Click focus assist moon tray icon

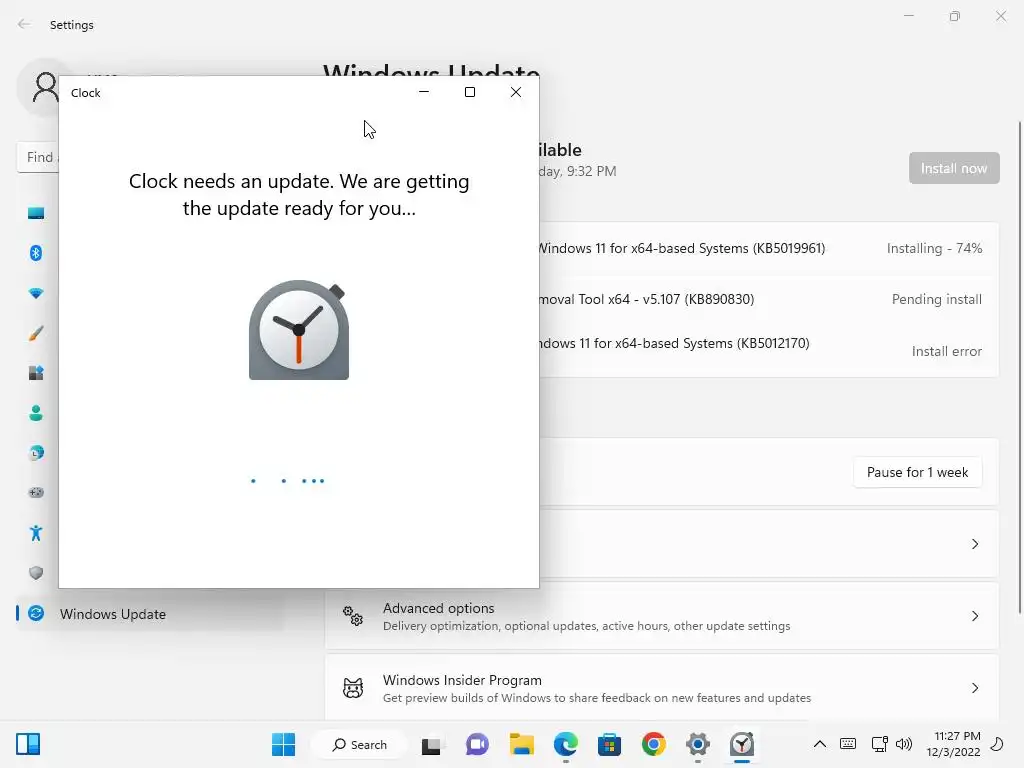[x=998, y=744]
